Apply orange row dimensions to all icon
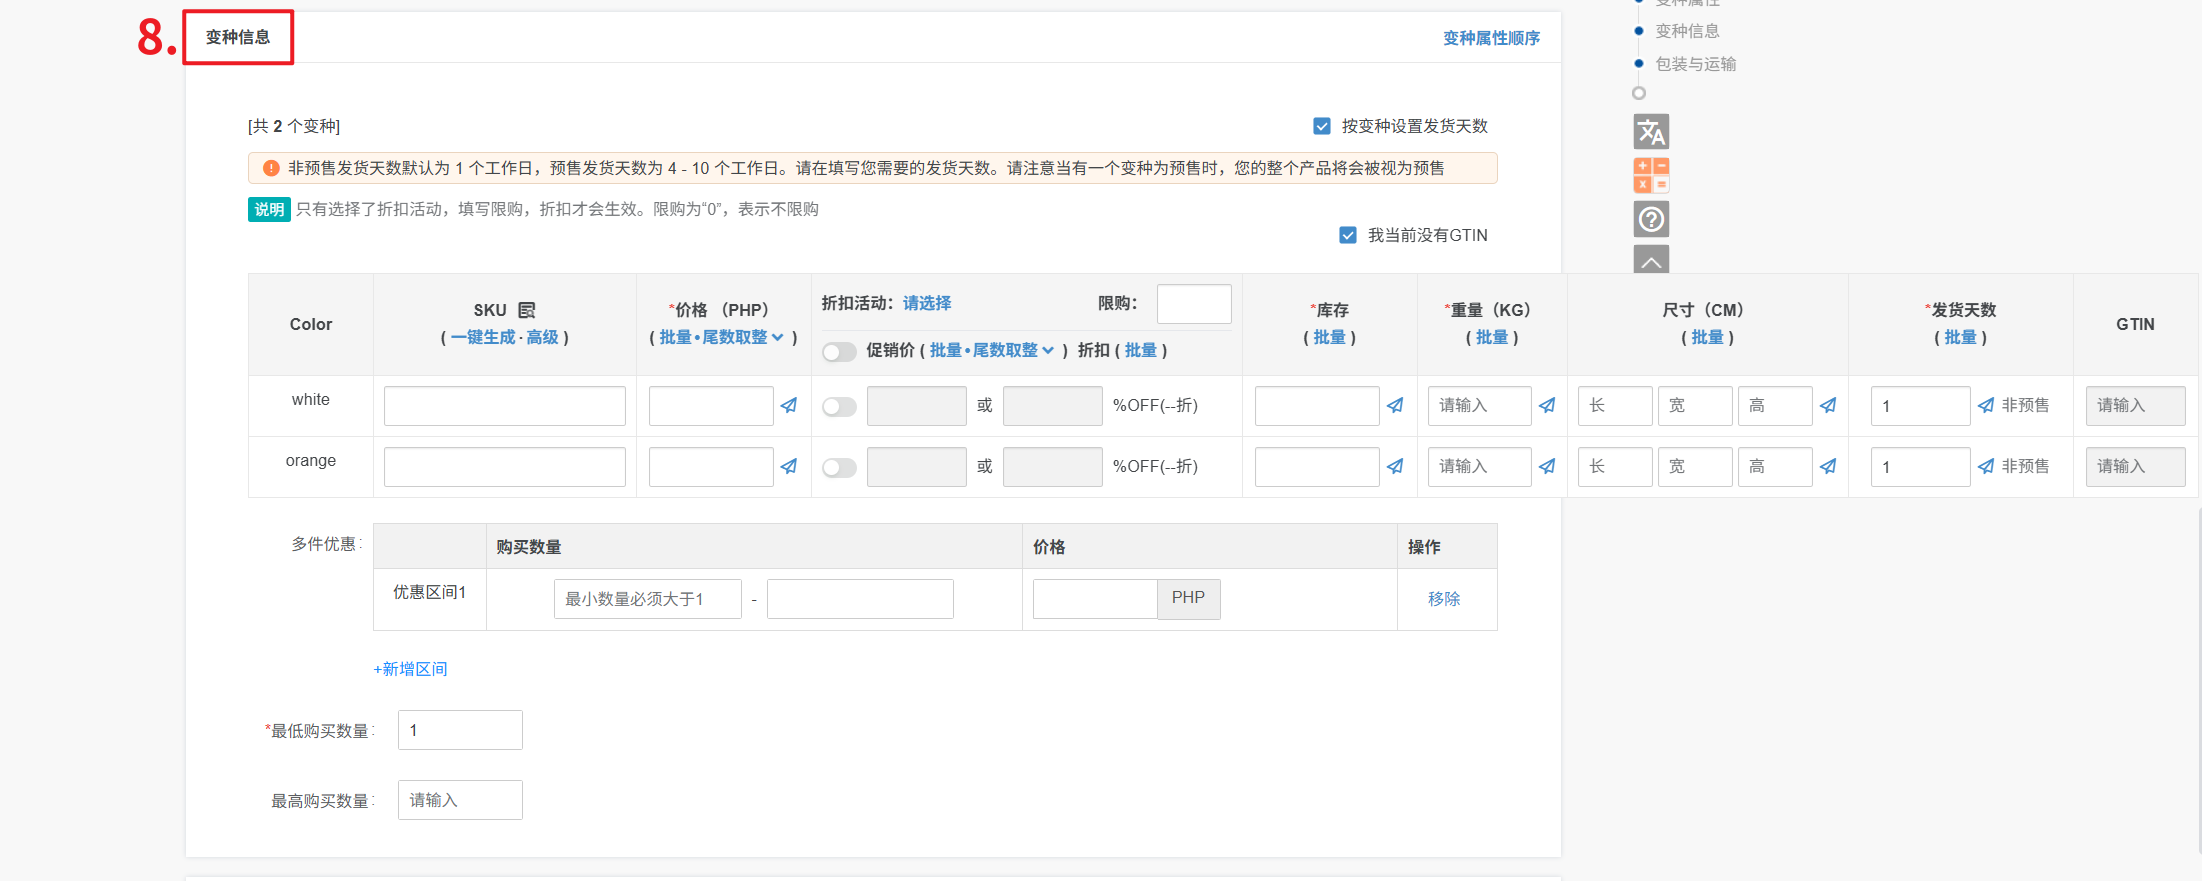Screen dimensions: 2202x881 1828,467
